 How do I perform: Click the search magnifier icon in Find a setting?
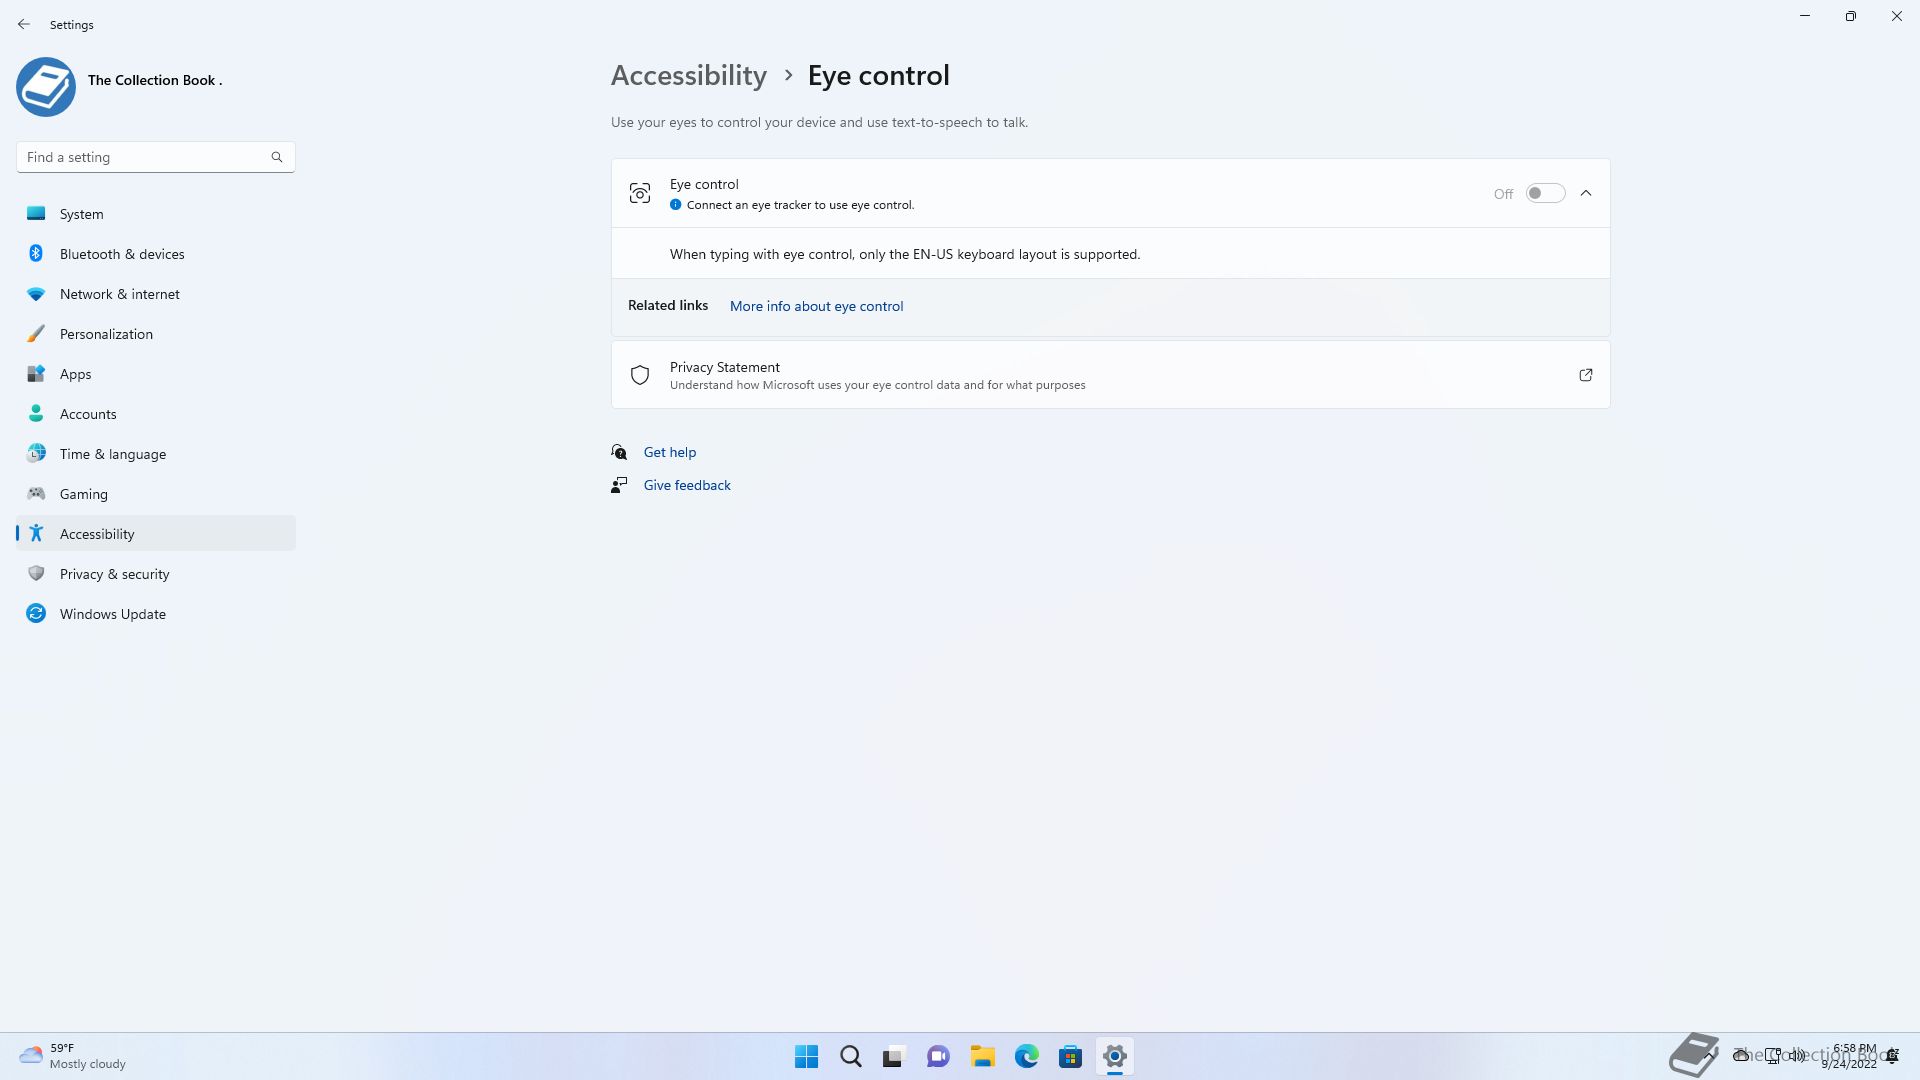[277, 157]
